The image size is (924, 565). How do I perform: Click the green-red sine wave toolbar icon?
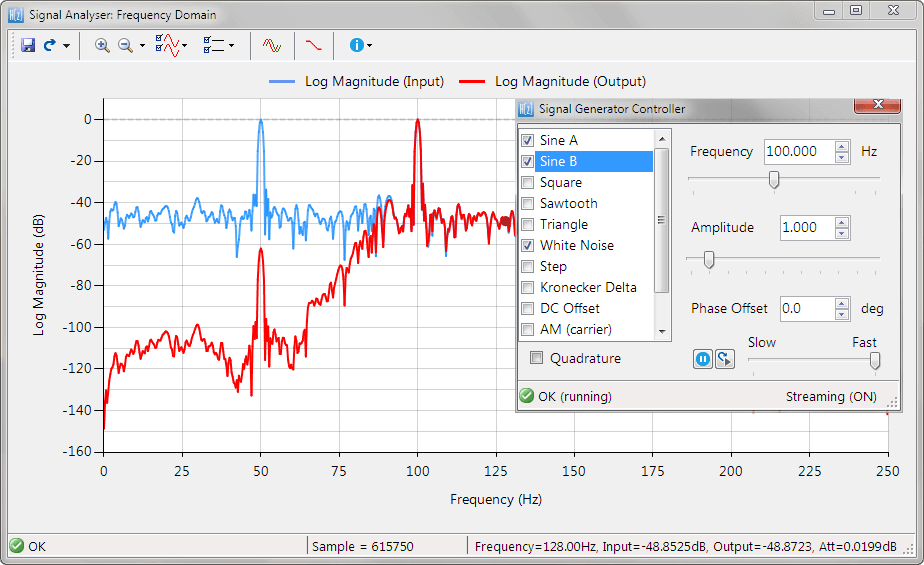tap(272, 45)
